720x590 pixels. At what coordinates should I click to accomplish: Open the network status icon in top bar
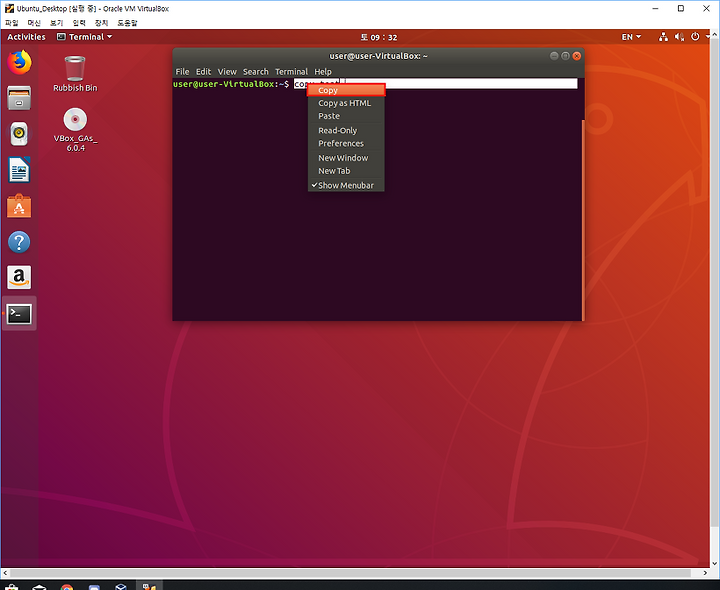pos(663,37)
